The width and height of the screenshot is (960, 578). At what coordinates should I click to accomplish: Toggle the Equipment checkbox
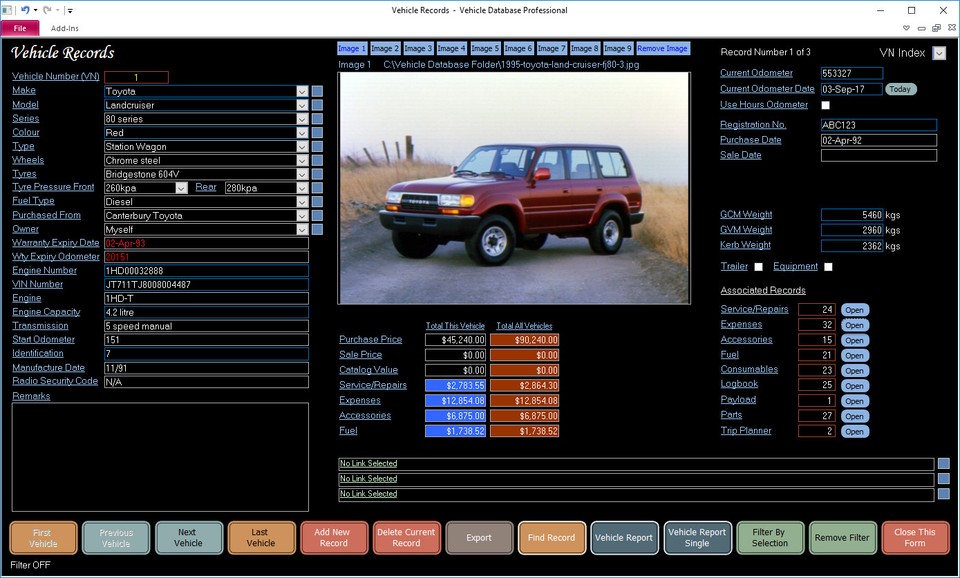tap(828, 267)
